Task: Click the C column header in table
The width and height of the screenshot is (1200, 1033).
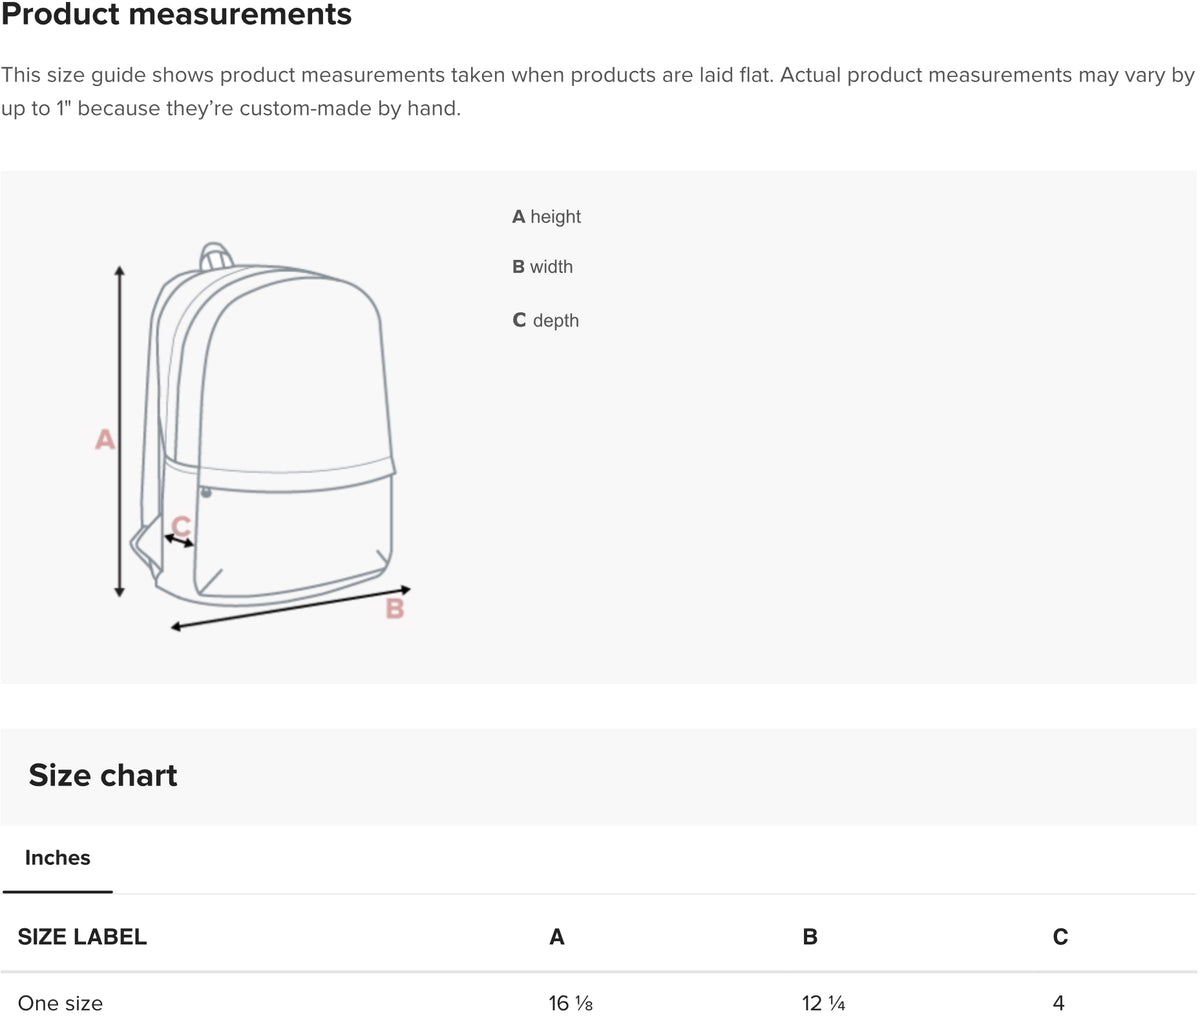Action: [1060, 937]
